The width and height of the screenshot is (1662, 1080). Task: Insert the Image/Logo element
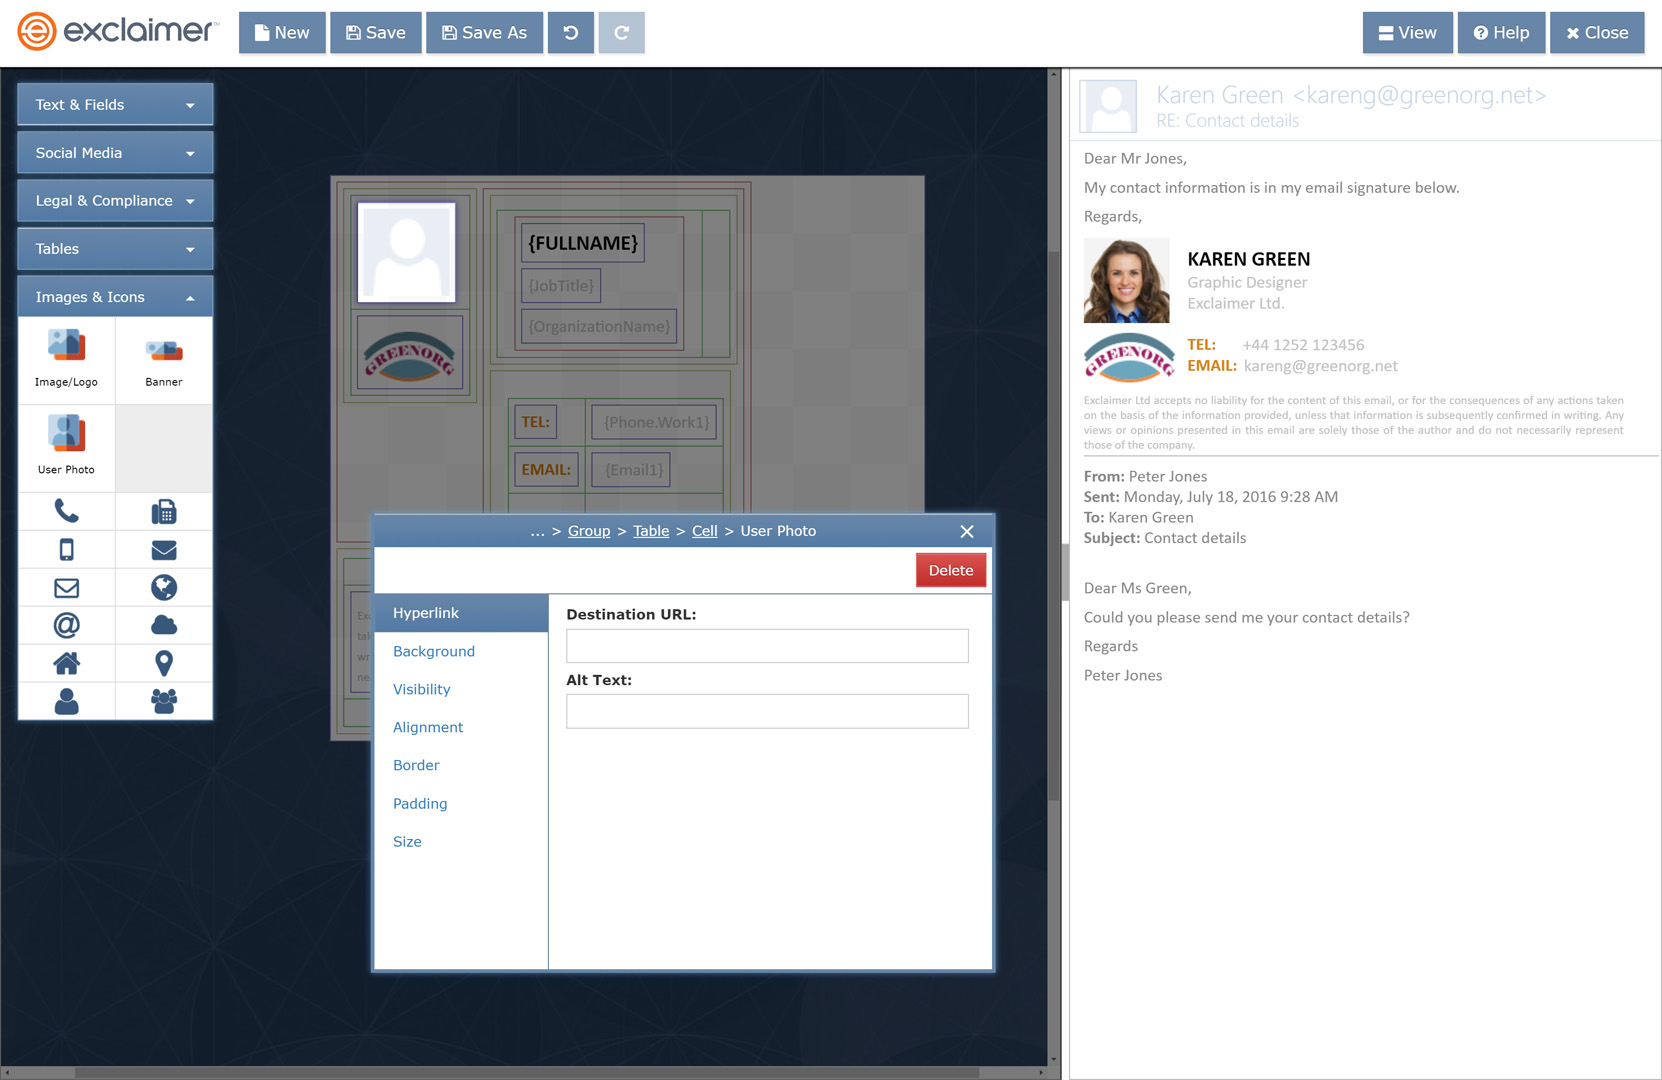tap(66, 360)
